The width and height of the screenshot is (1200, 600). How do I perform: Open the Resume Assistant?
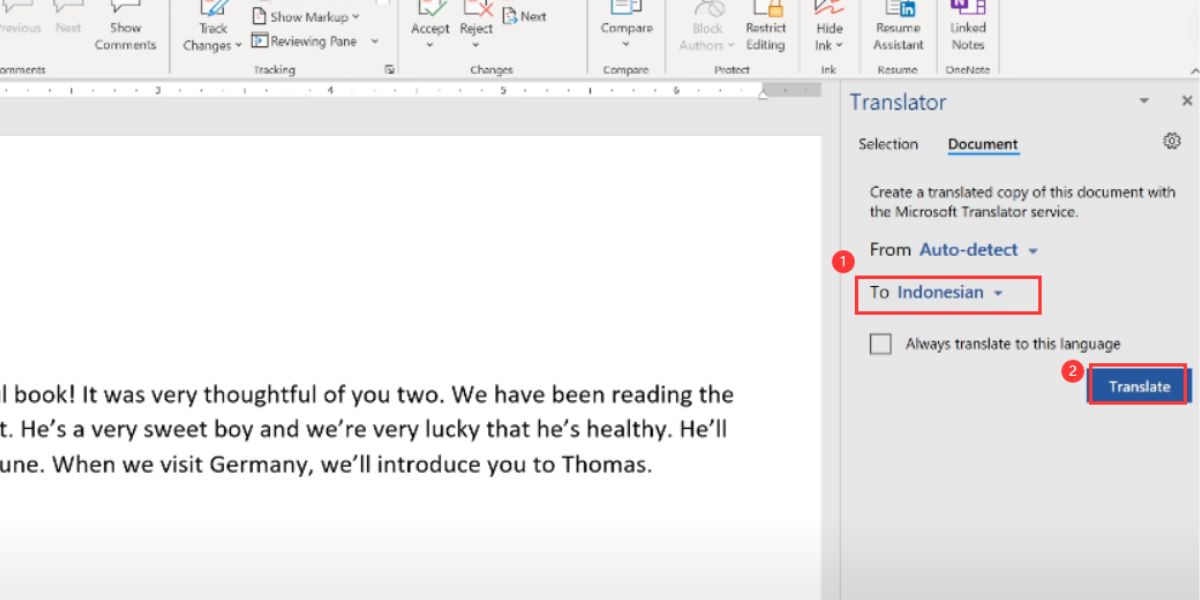coord(897,27)
